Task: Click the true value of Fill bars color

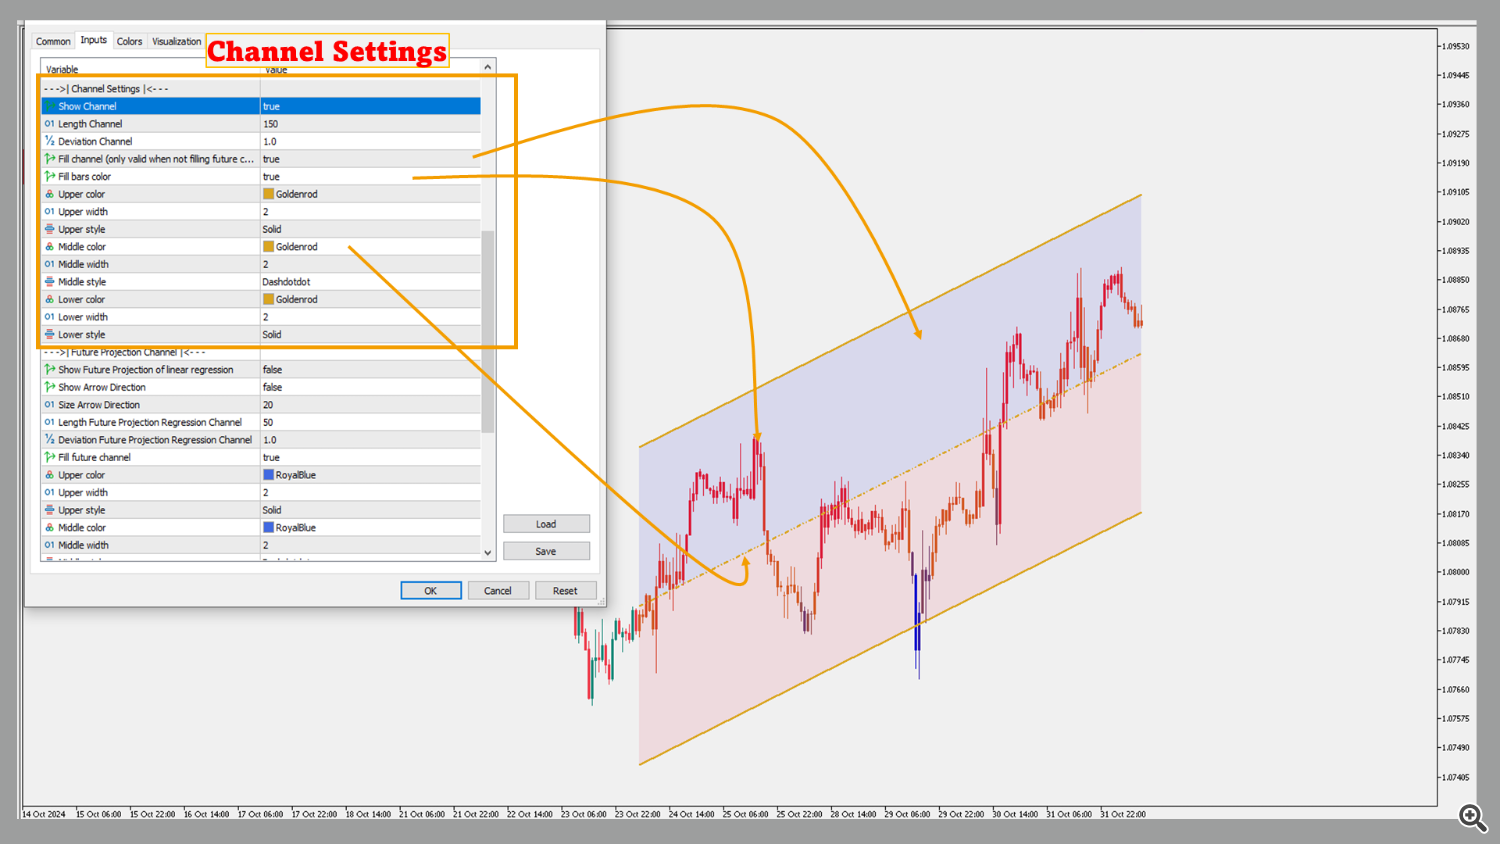Action: [271, 177]
